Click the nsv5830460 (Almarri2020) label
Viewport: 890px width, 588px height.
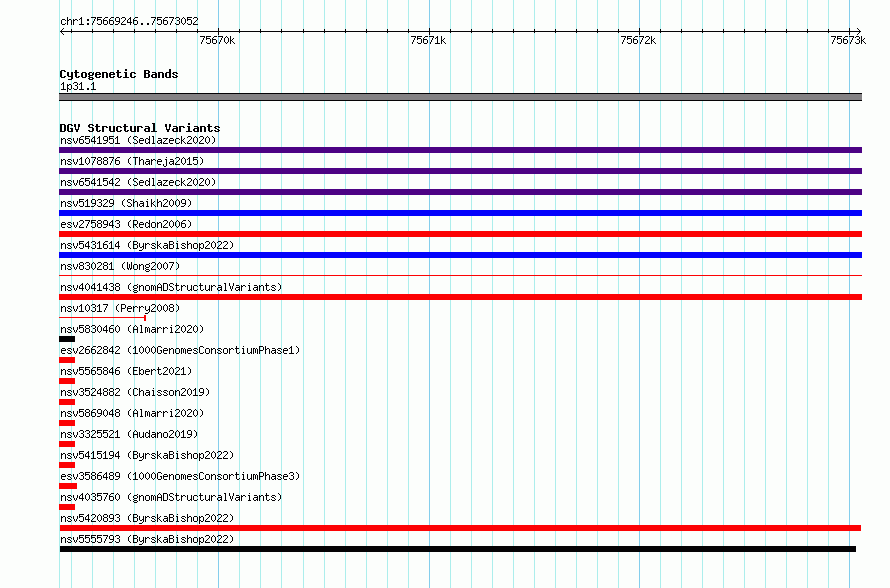(x=132, y=329)
